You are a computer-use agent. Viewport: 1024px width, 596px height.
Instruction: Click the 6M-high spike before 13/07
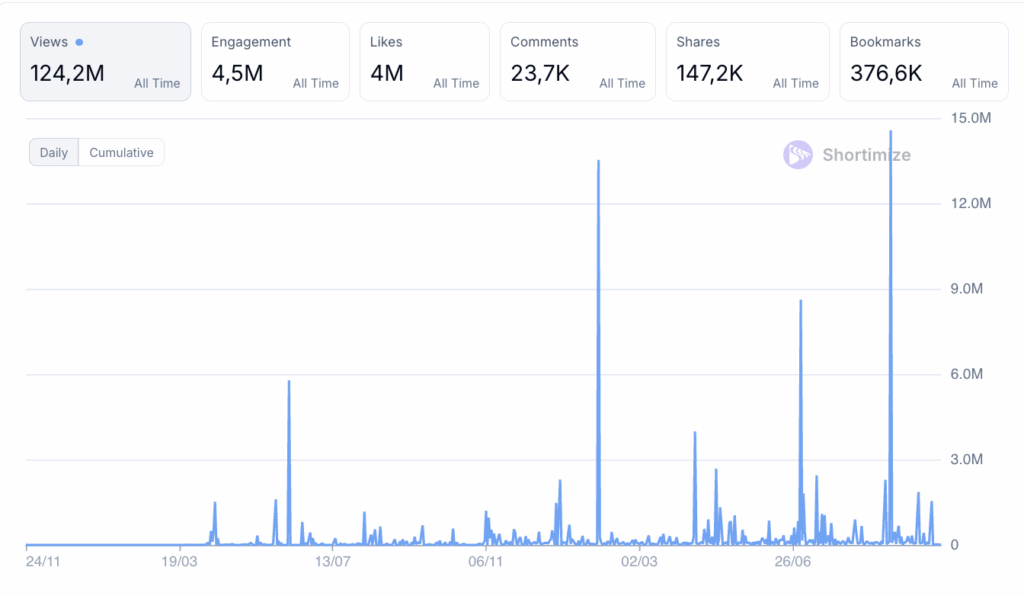pos(289,385)
